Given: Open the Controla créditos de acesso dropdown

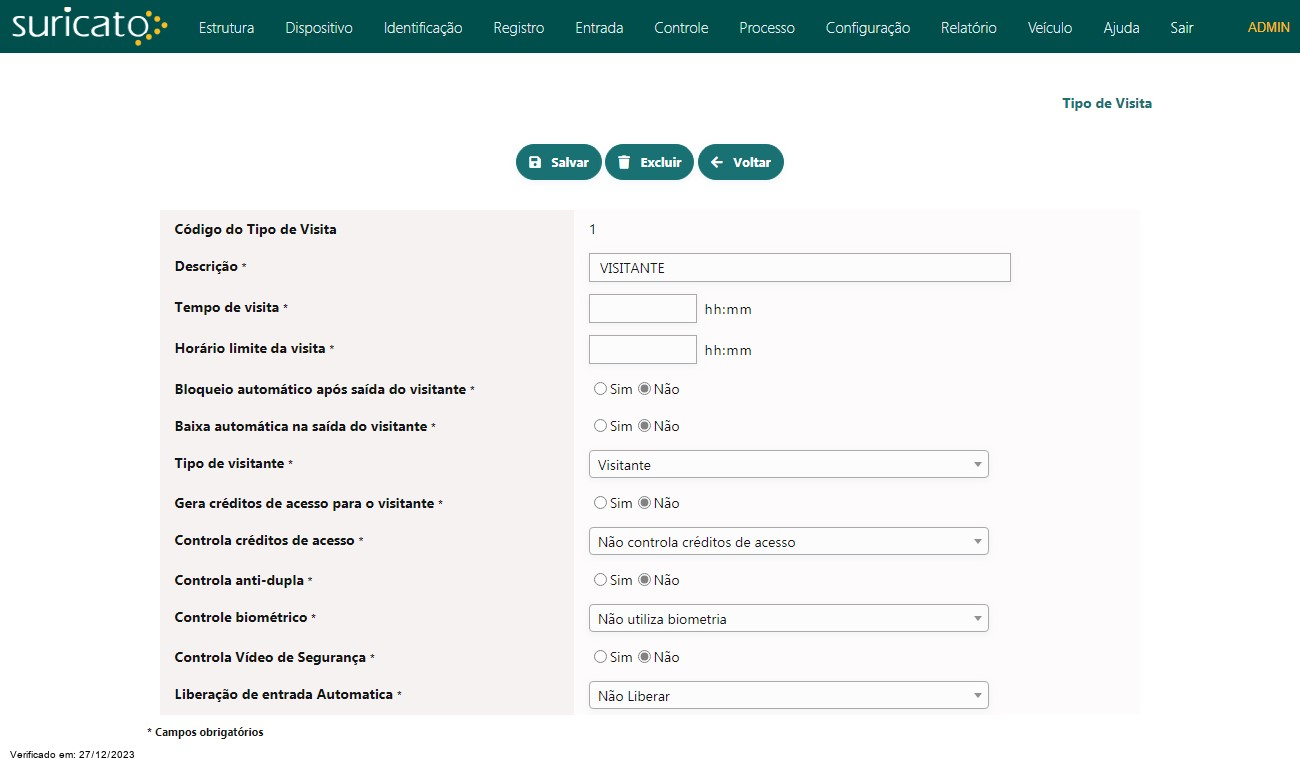Looking at the screenshot, I should [788, 541].
